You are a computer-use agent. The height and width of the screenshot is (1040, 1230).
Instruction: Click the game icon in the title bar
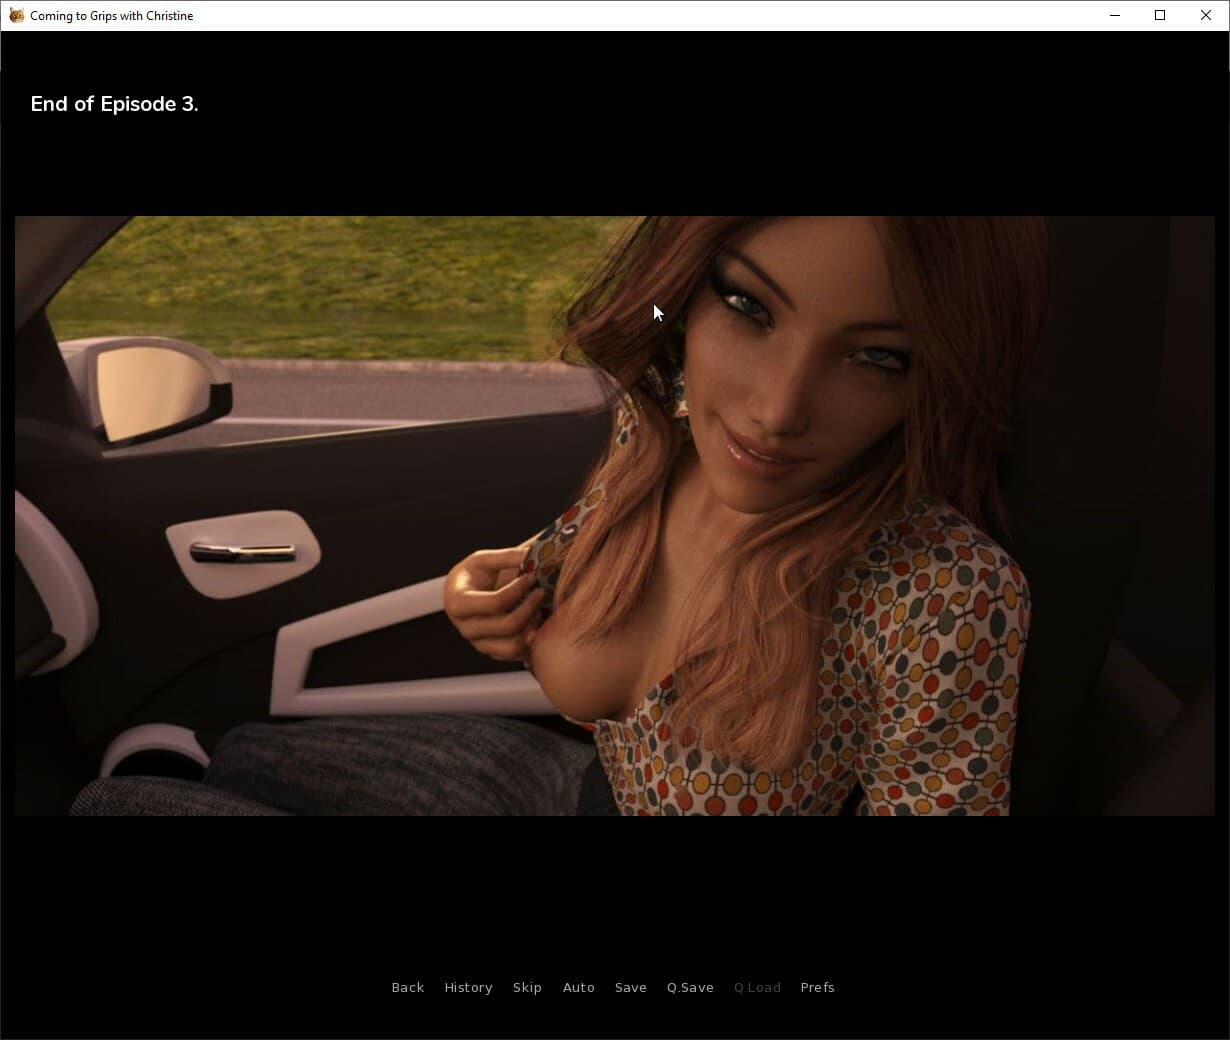pyautogui.click(x=16, y=15)
